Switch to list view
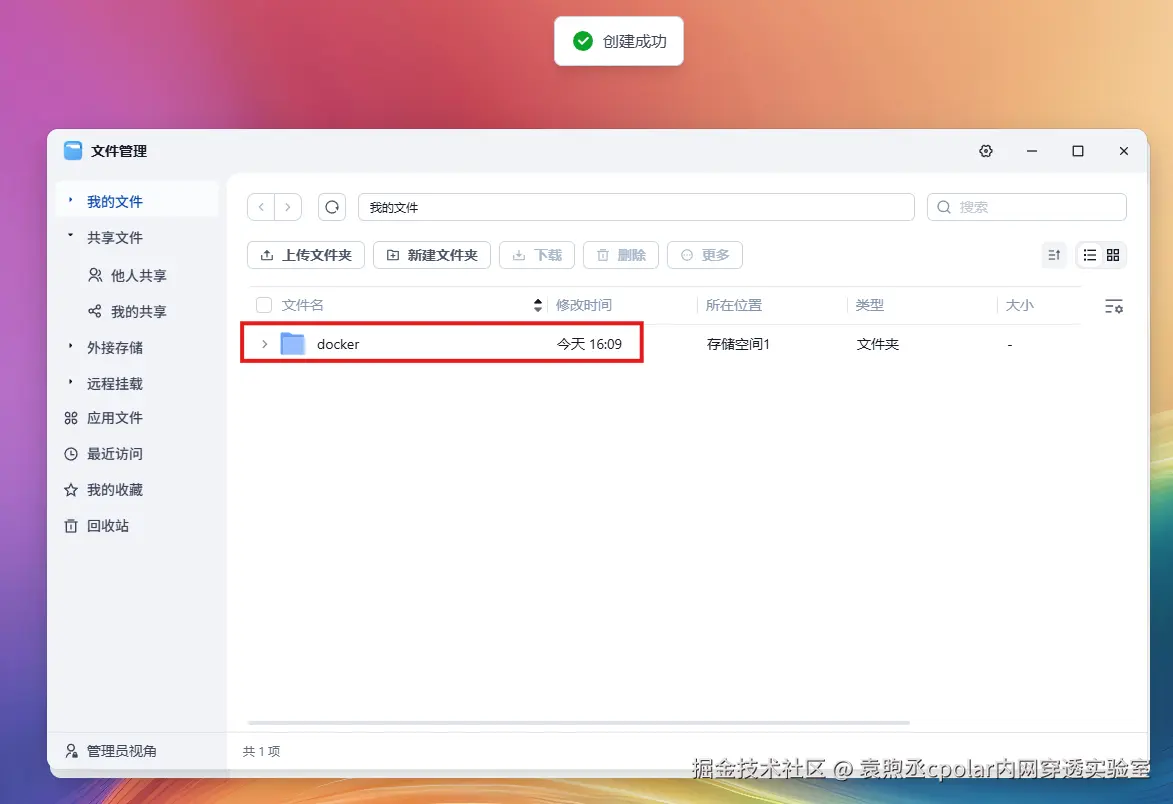The height and width of the screenshot is (804, 1173). click(1090, 255)
